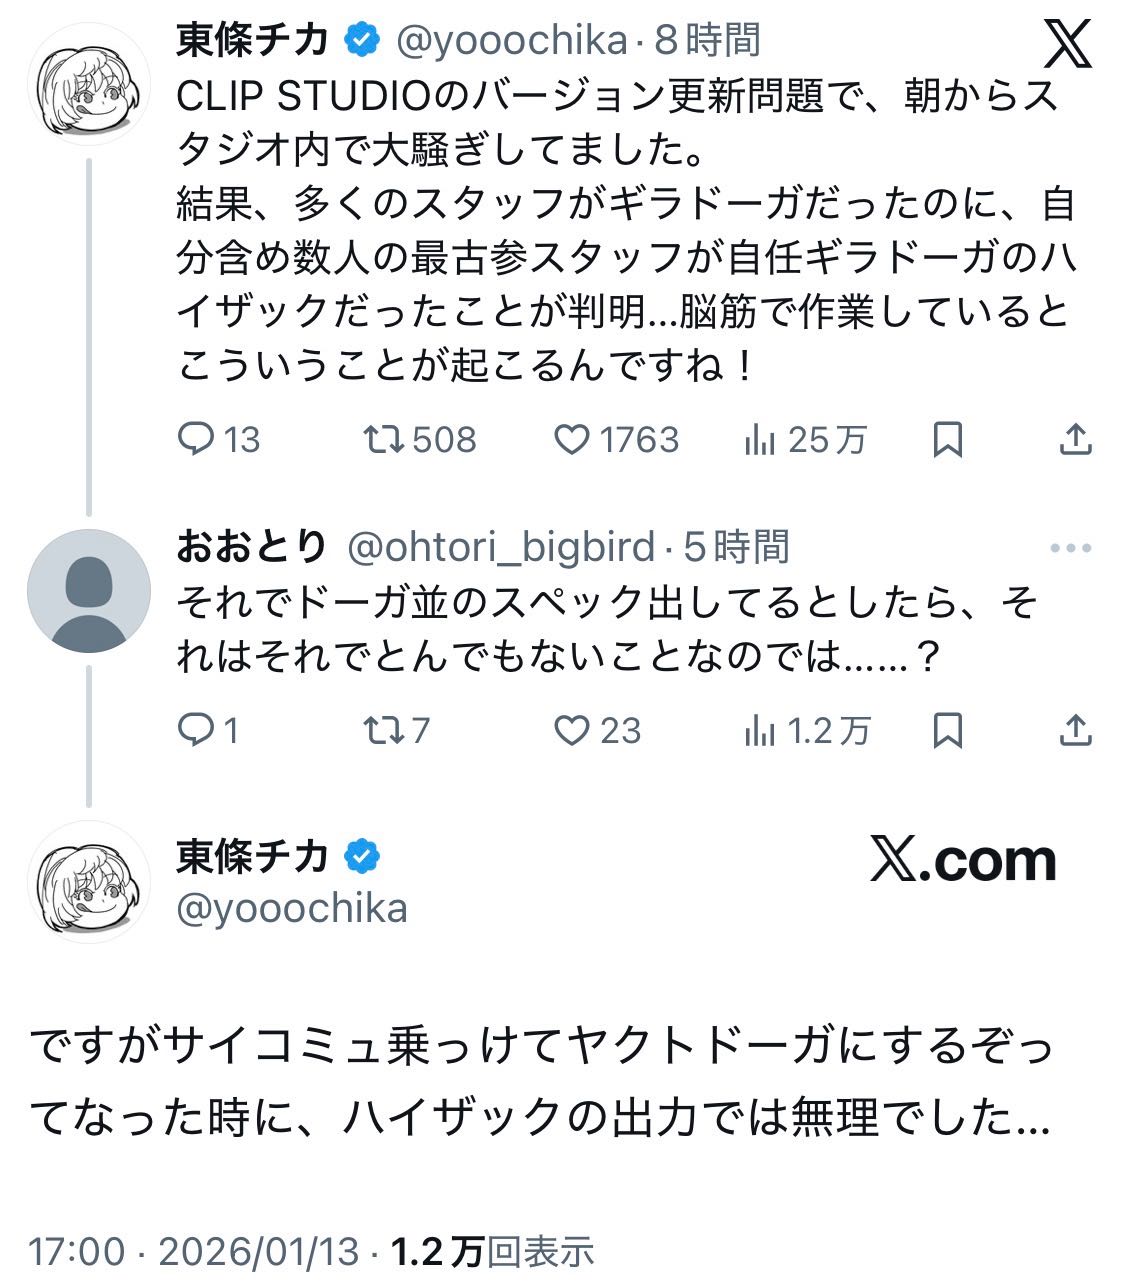Open 東條チカ's avatar on the first post
The height and width of the screenshot is (1287, 1125).
pyautogui.click(x=88, y=84)
